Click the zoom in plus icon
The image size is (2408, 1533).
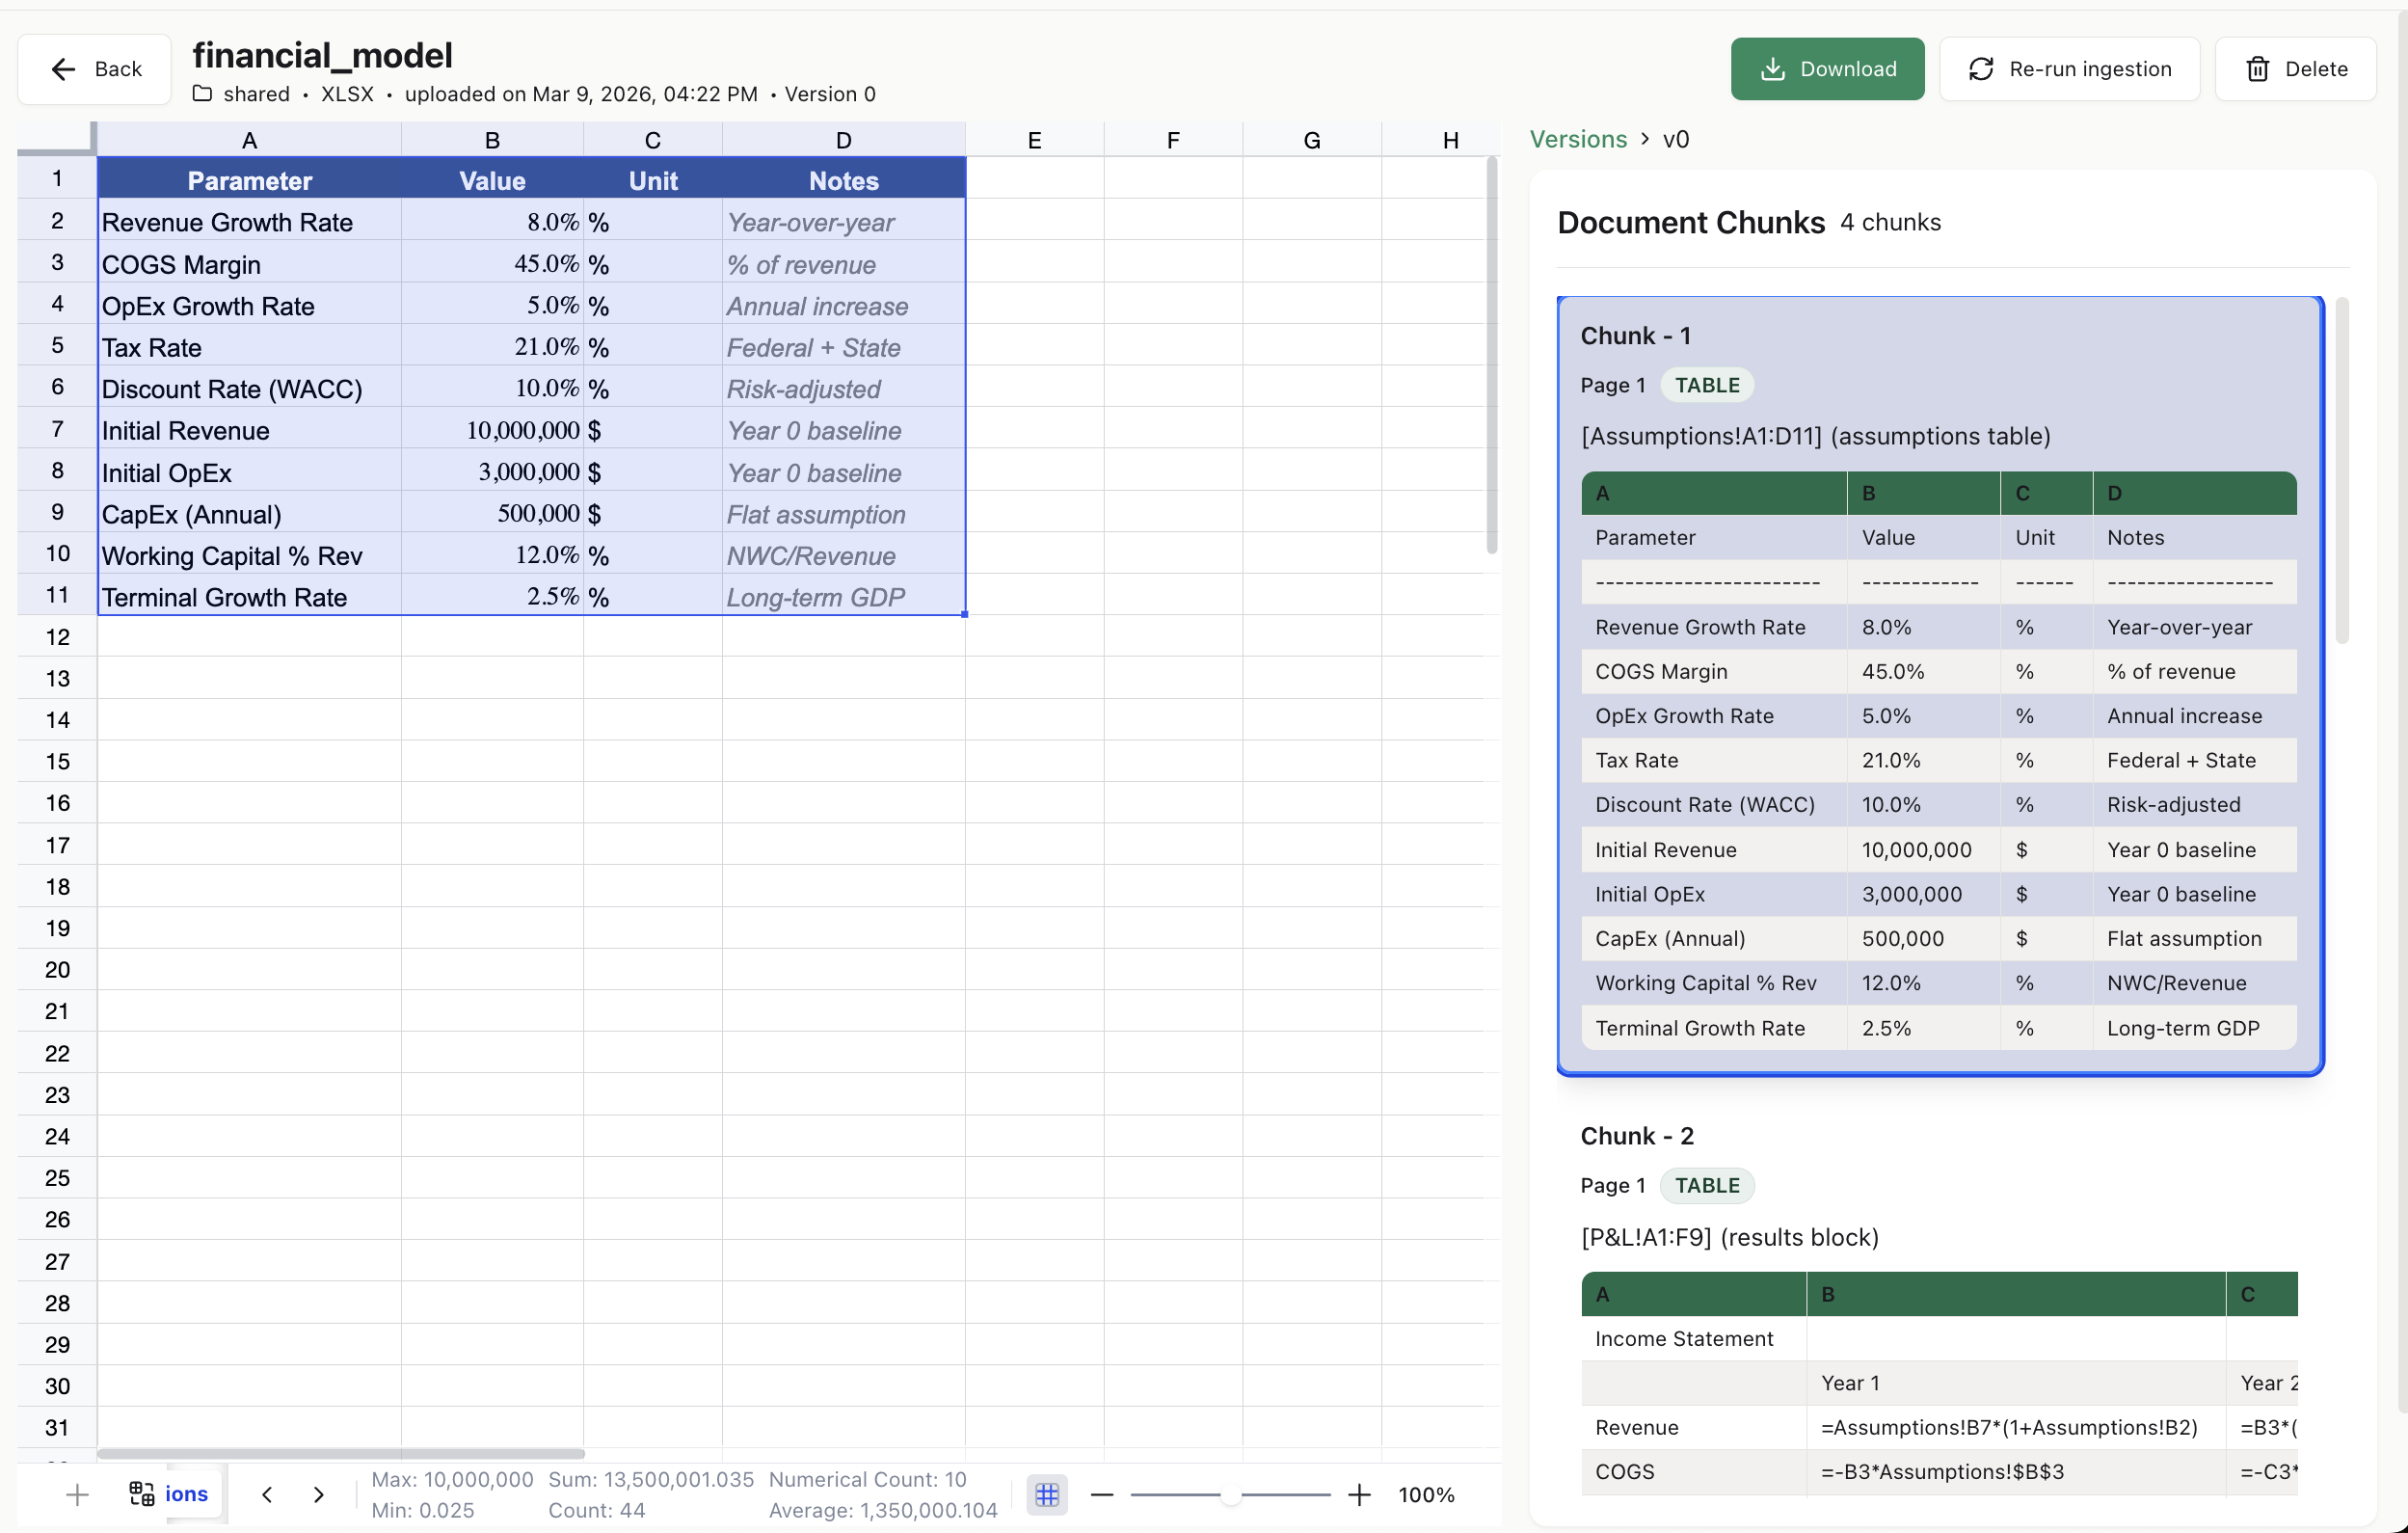1359,1494
